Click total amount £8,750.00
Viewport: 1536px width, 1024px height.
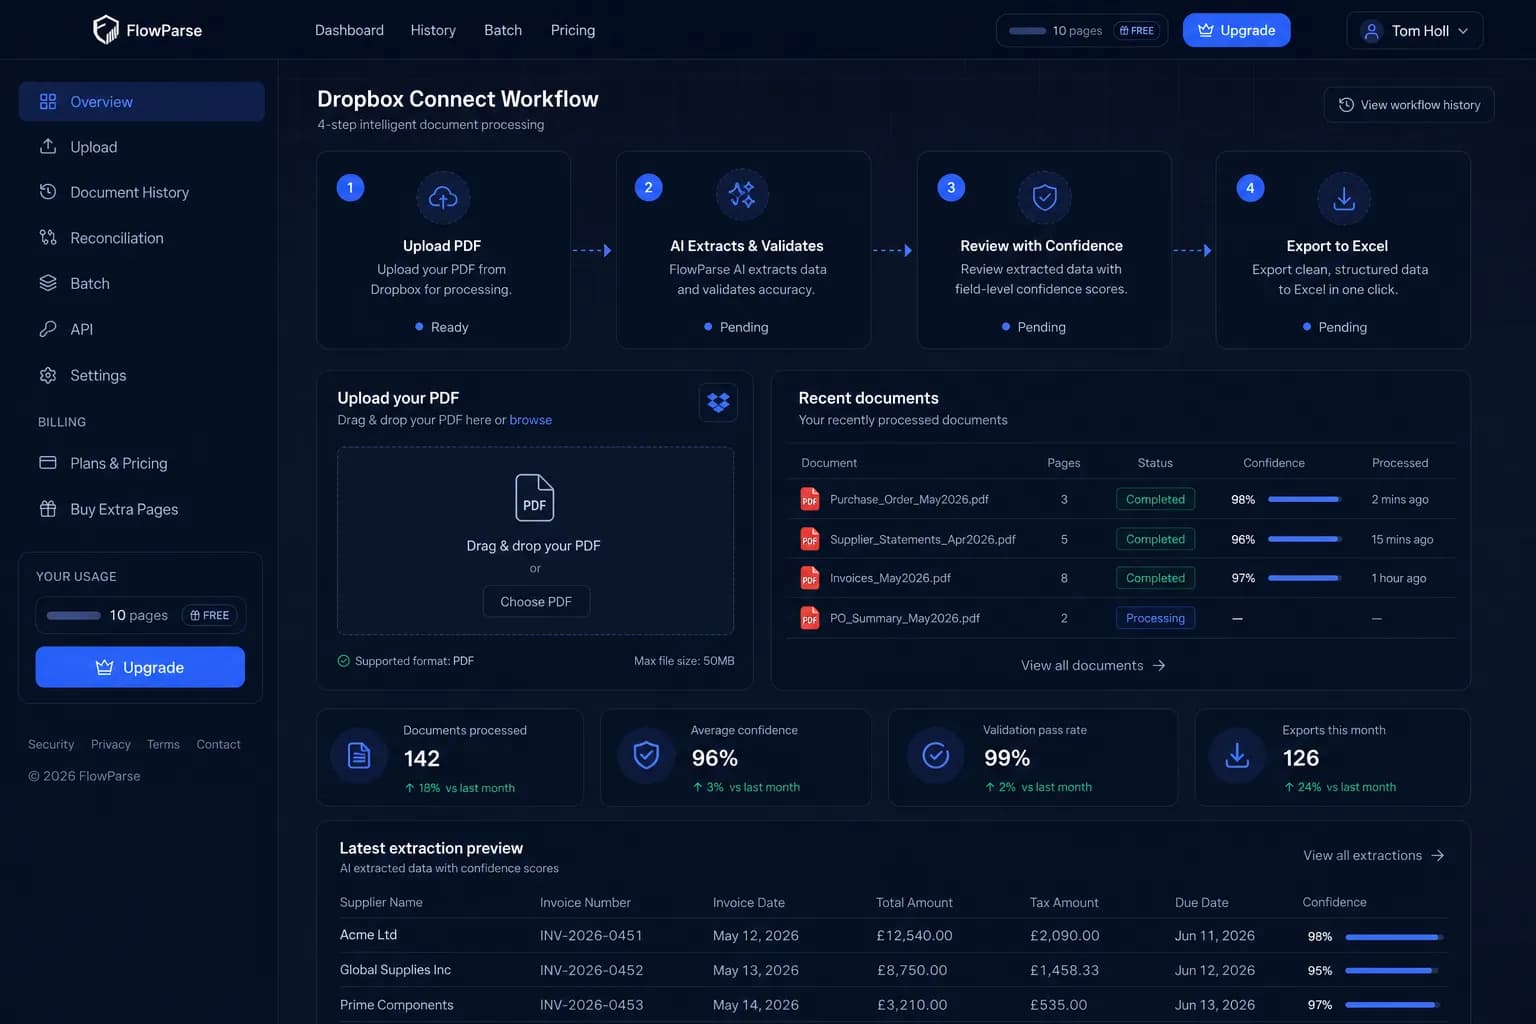click(911, 970)
